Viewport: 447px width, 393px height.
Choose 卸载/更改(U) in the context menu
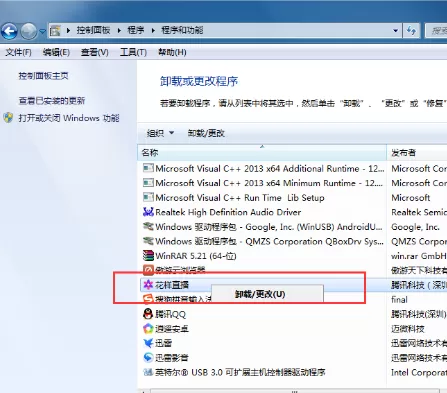pyautogui.click(x=267, y=294)
